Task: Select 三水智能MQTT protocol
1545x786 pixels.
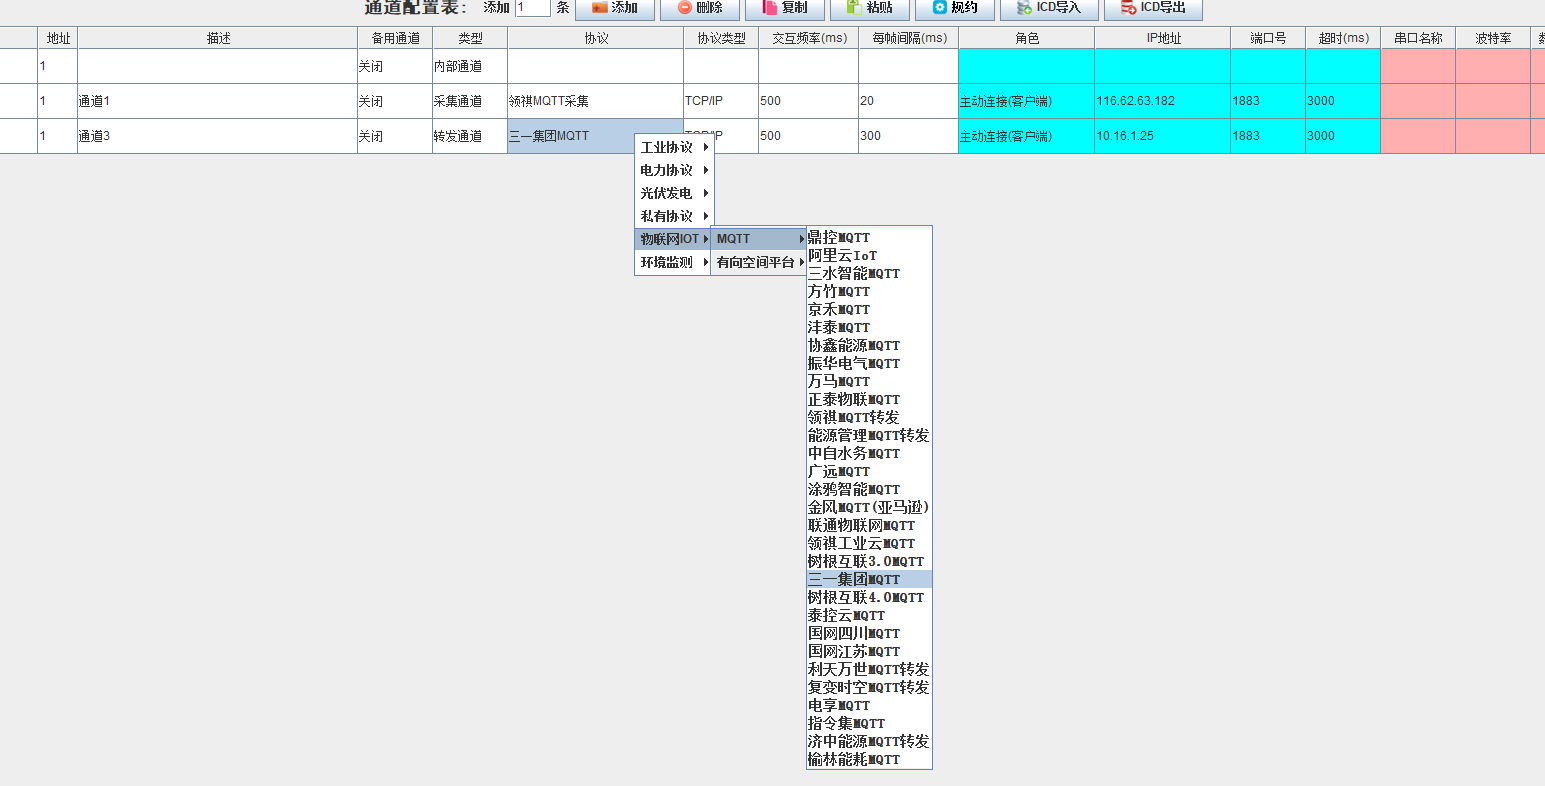Action: (869, 273)
